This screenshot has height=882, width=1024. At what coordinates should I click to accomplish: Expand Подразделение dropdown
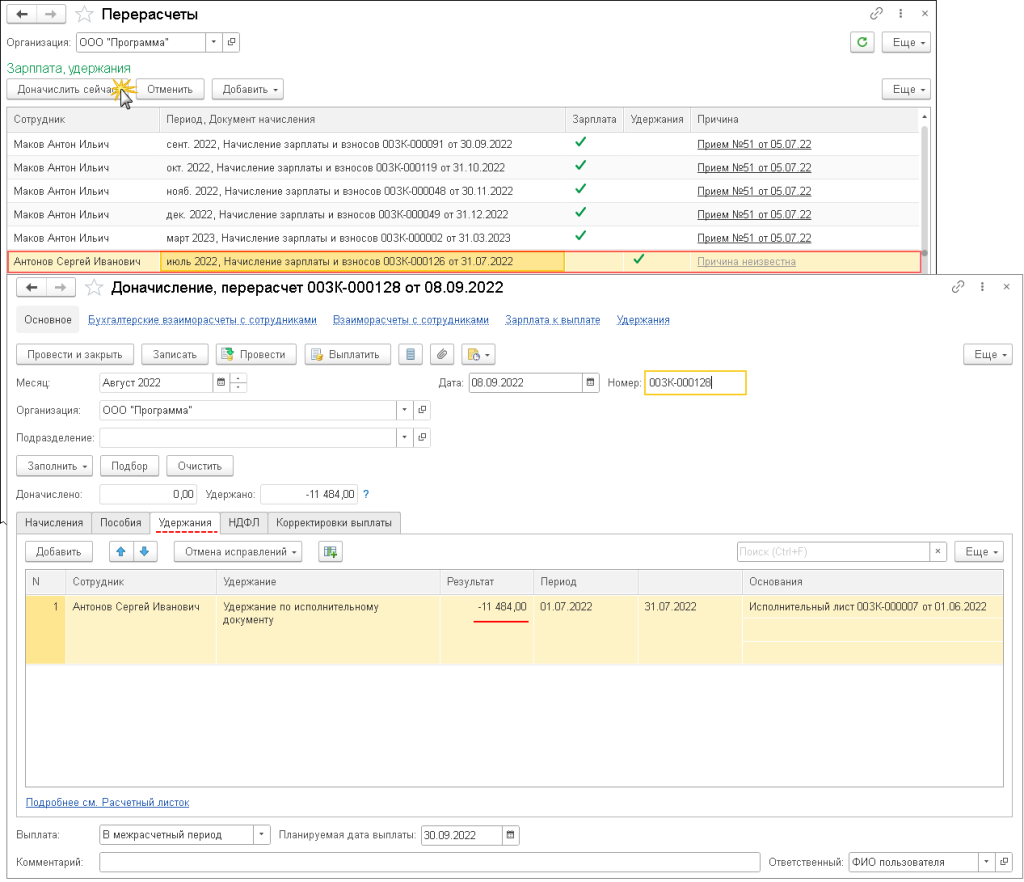point(404,437)
